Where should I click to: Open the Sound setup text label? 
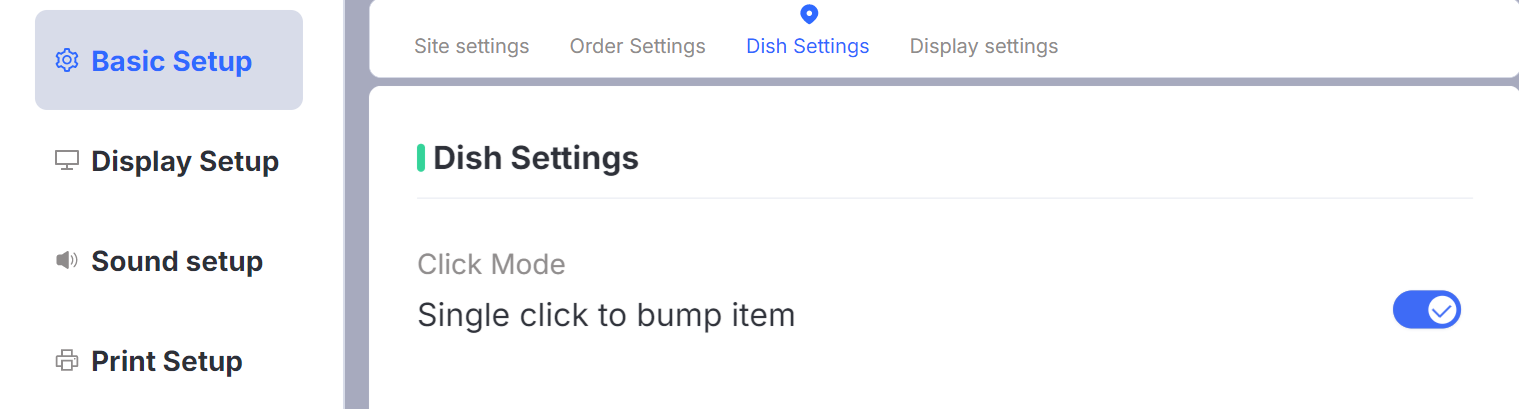pos(177,261)
